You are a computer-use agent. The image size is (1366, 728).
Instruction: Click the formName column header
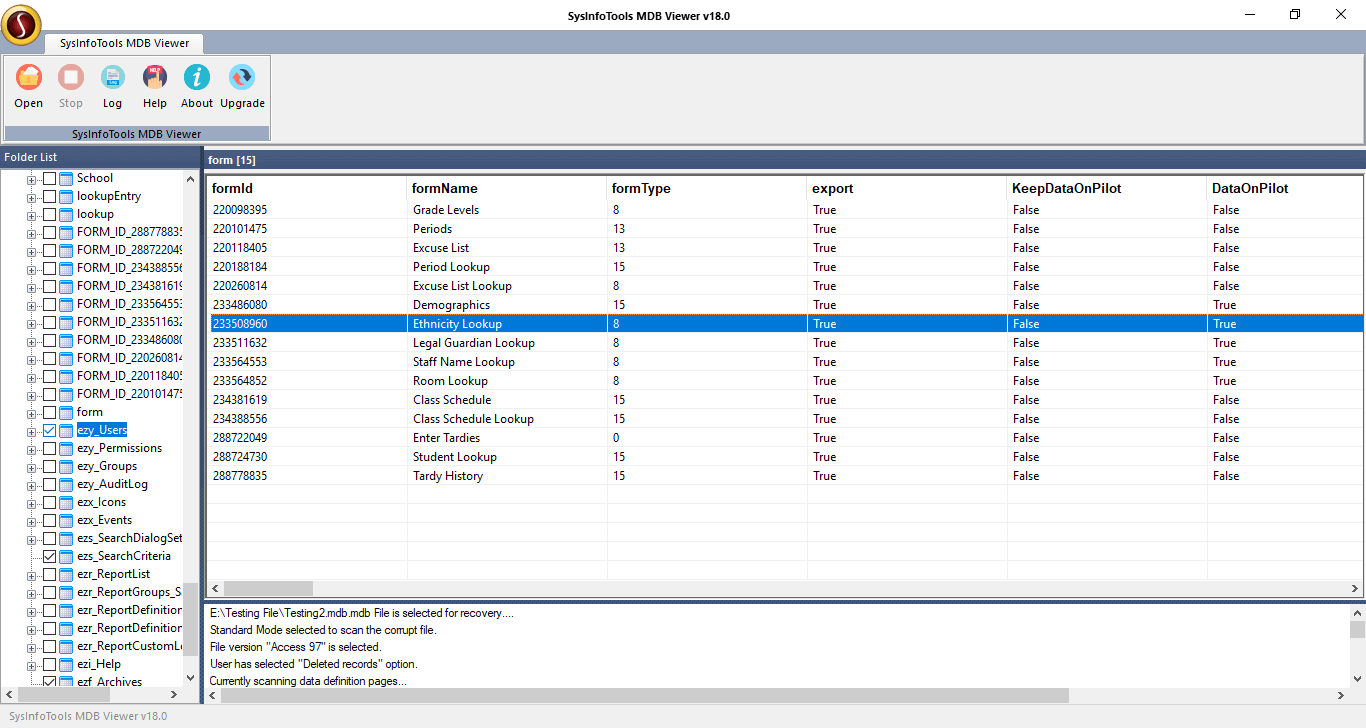[507, 188]
